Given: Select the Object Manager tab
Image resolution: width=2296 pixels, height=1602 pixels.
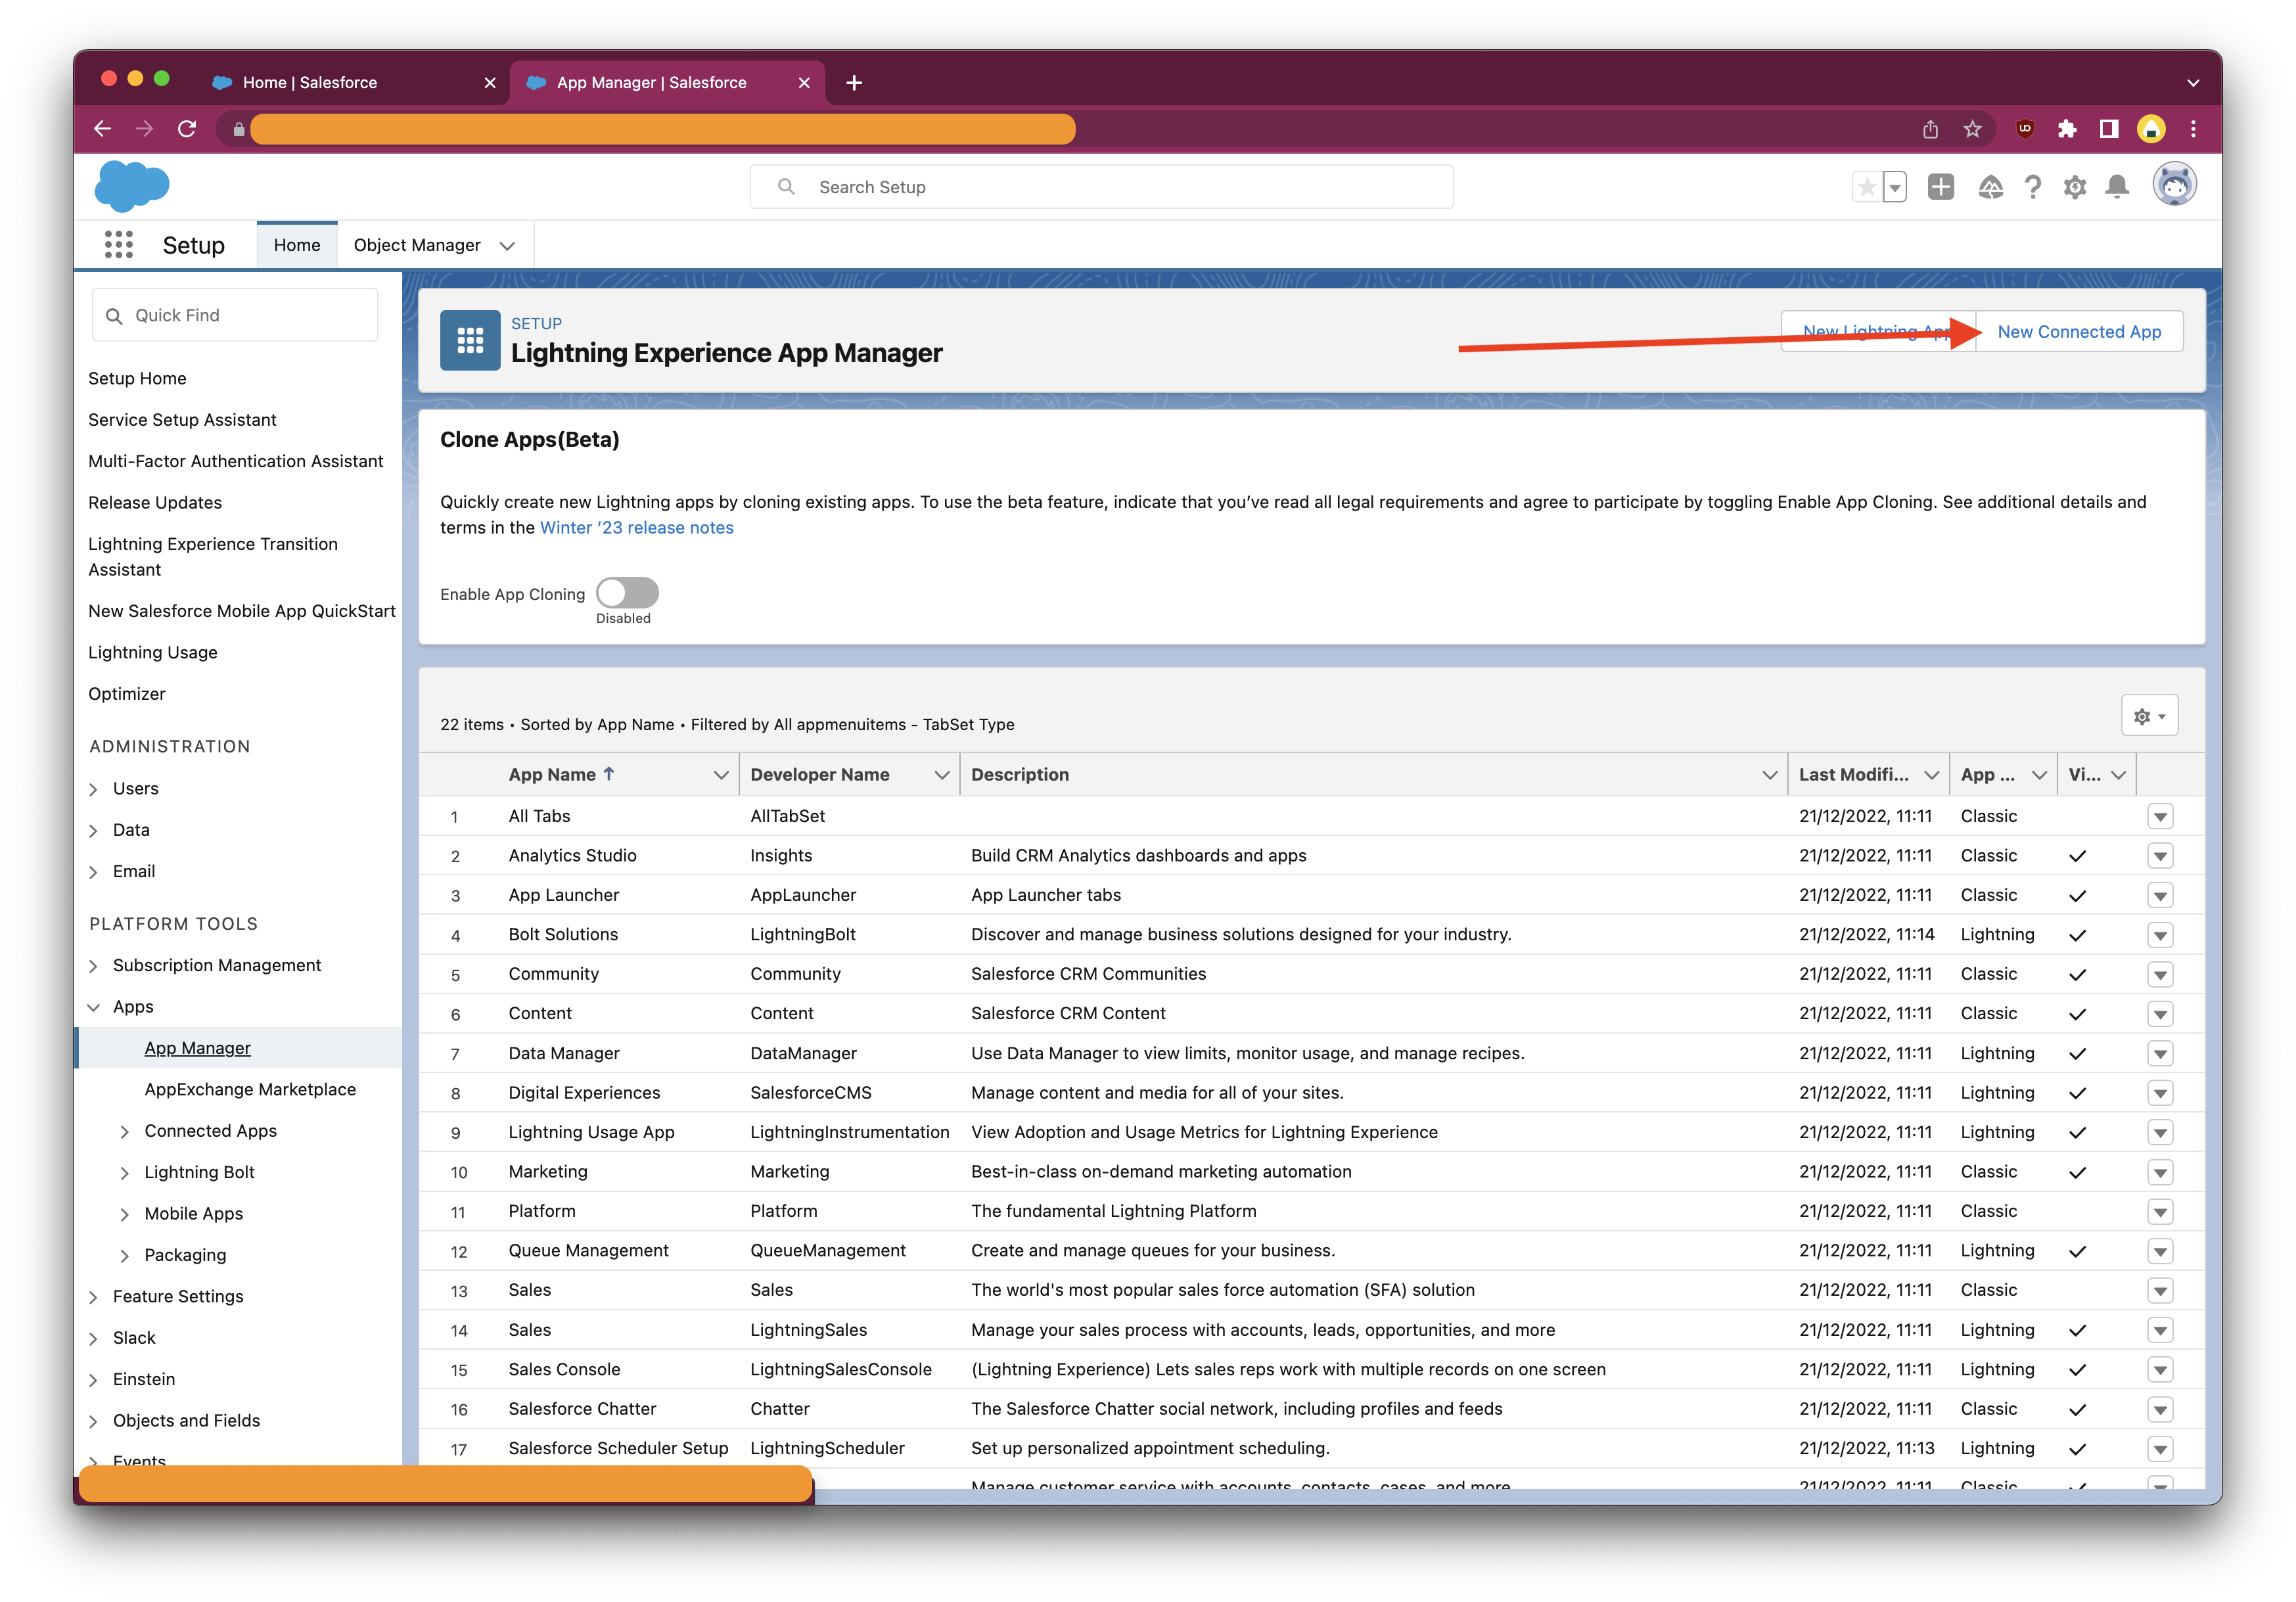Looking at the screenshot, I should click(x=417, y=245).
